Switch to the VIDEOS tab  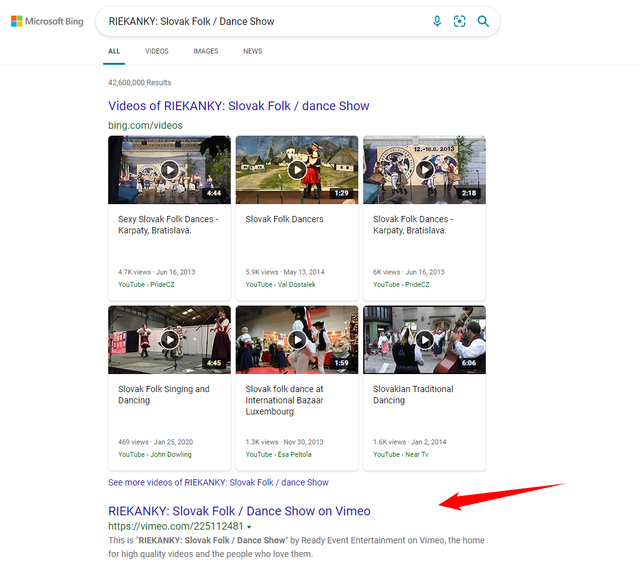coord(157,51)
